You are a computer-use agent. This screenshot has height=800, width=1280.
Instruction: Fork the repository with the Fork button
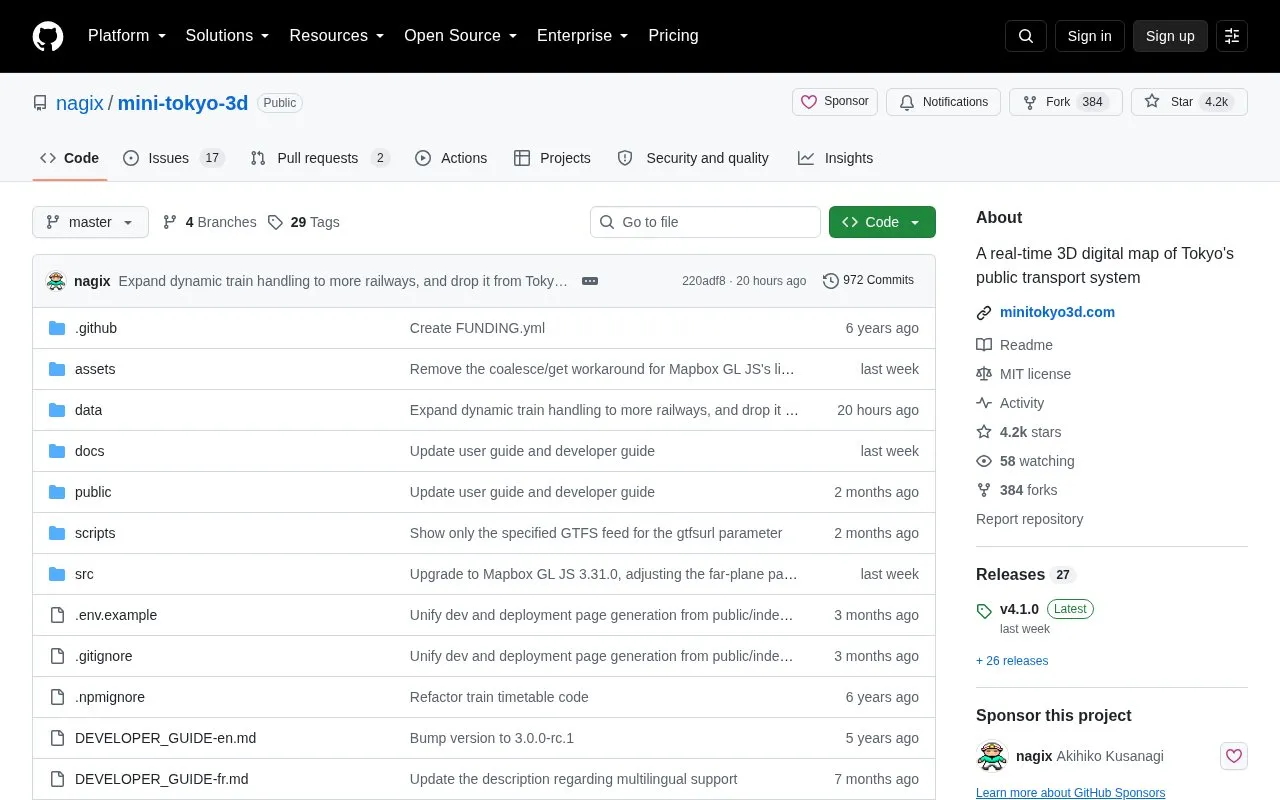tap(1066, 102)
